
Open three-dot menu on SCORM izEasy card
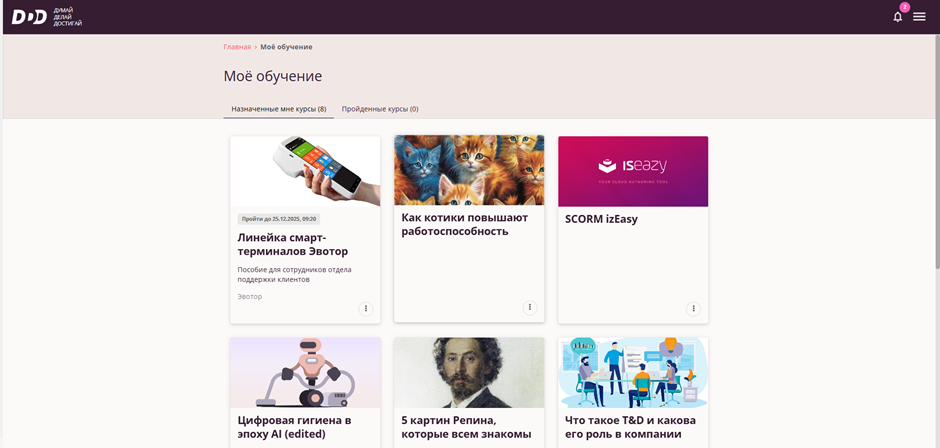point(693,308)
